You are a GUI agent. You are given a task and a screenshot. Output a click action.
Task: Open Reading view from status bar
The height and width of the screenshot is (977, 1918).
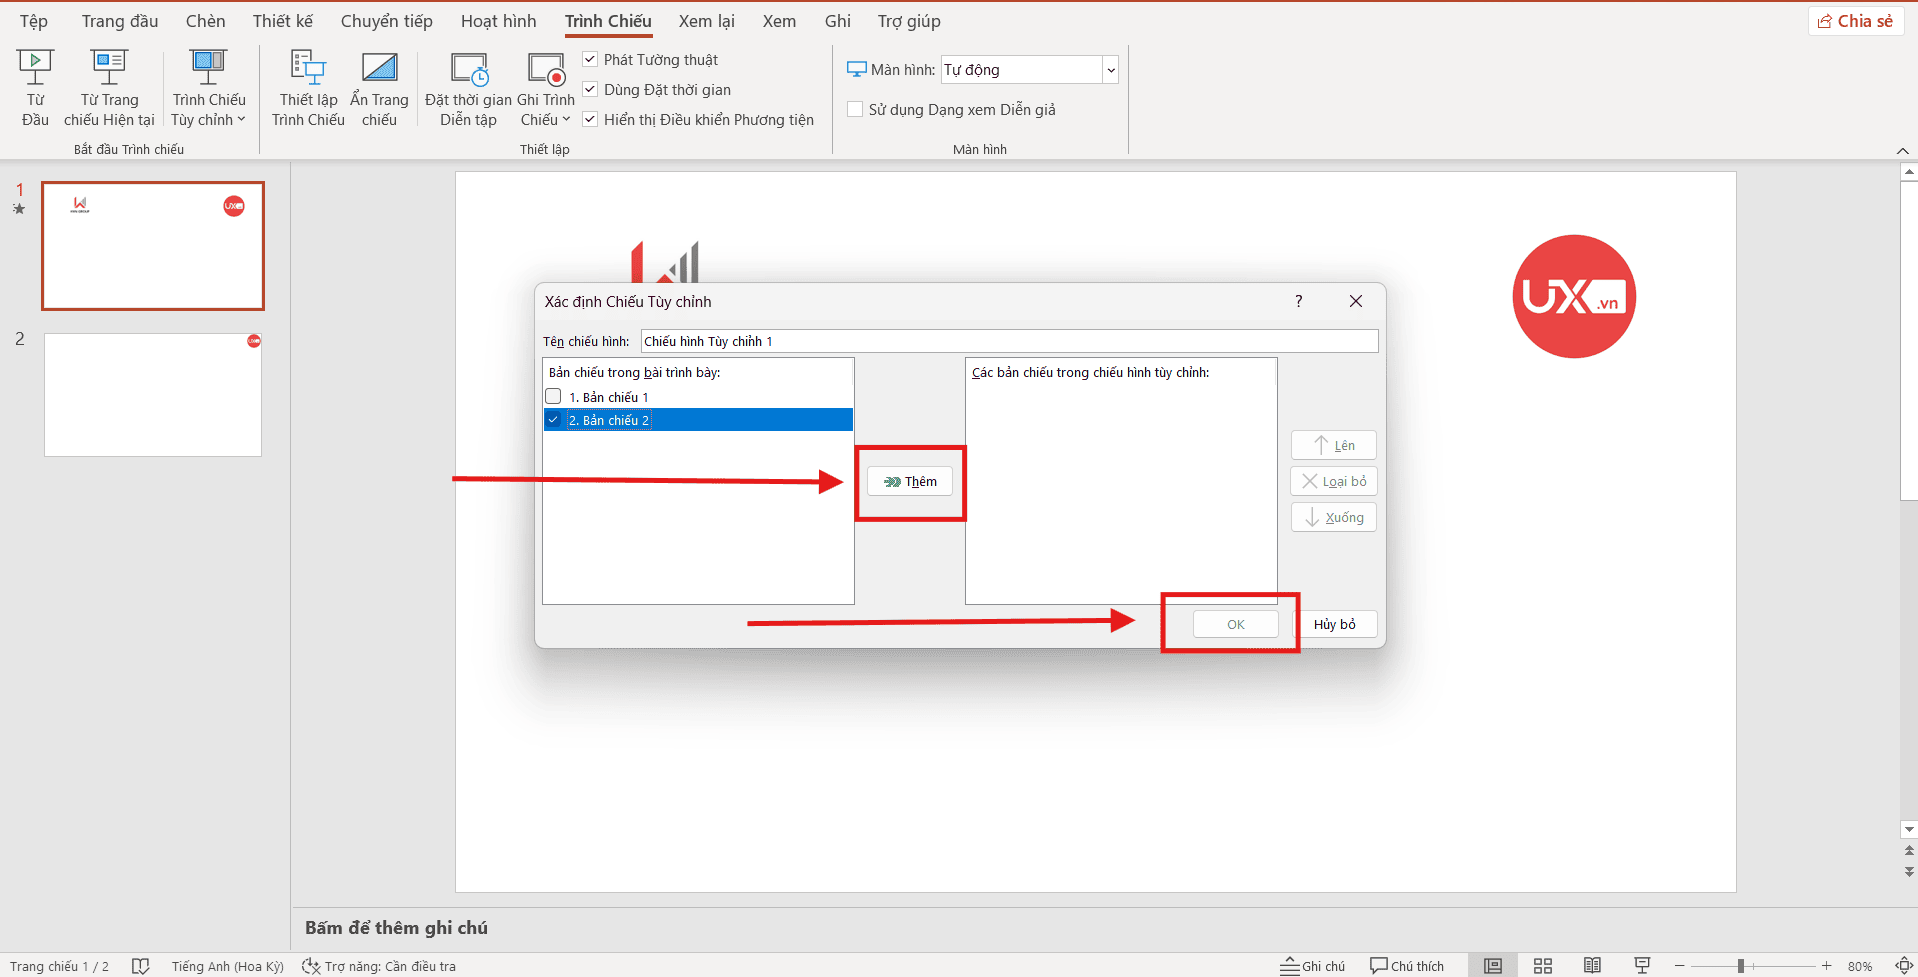(x=1592, y=966)
